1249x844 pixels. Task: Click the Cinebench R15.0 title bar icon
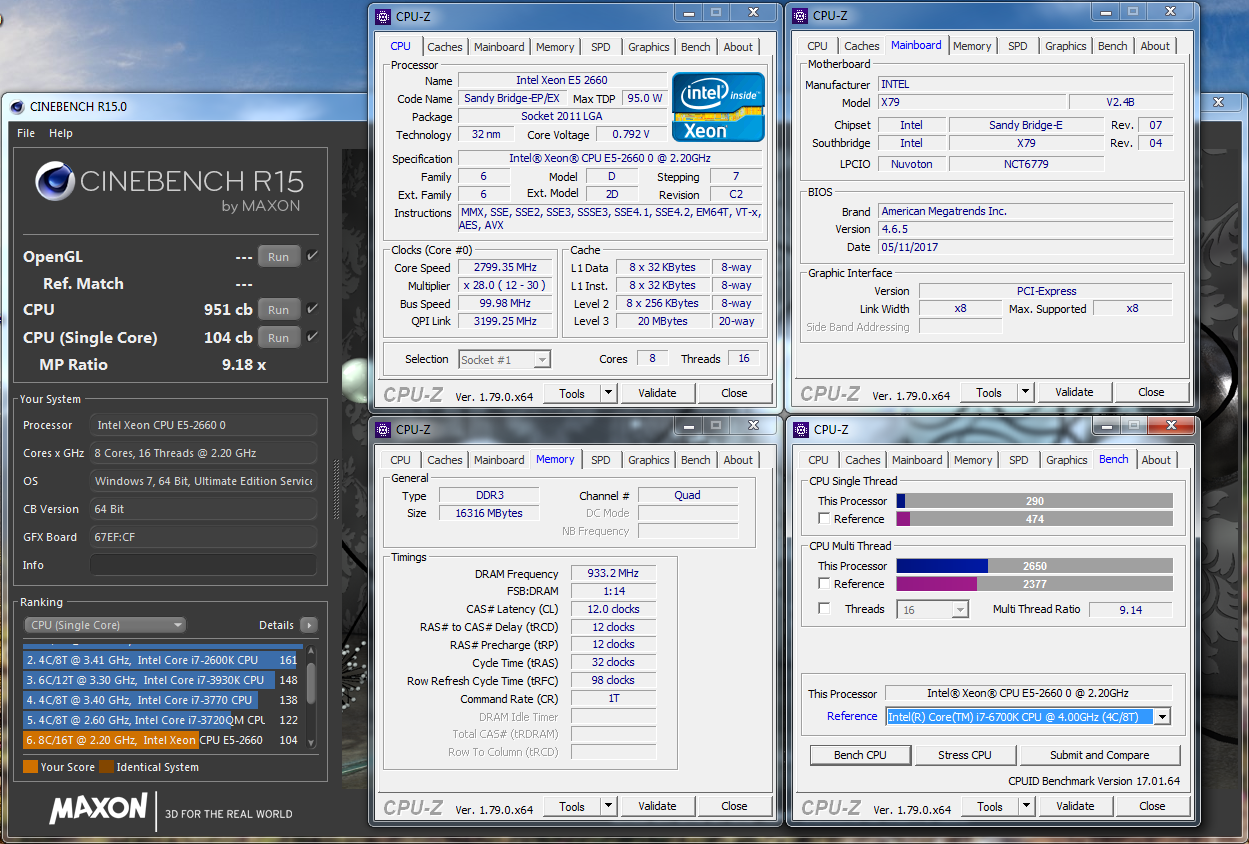click(18, 107)
